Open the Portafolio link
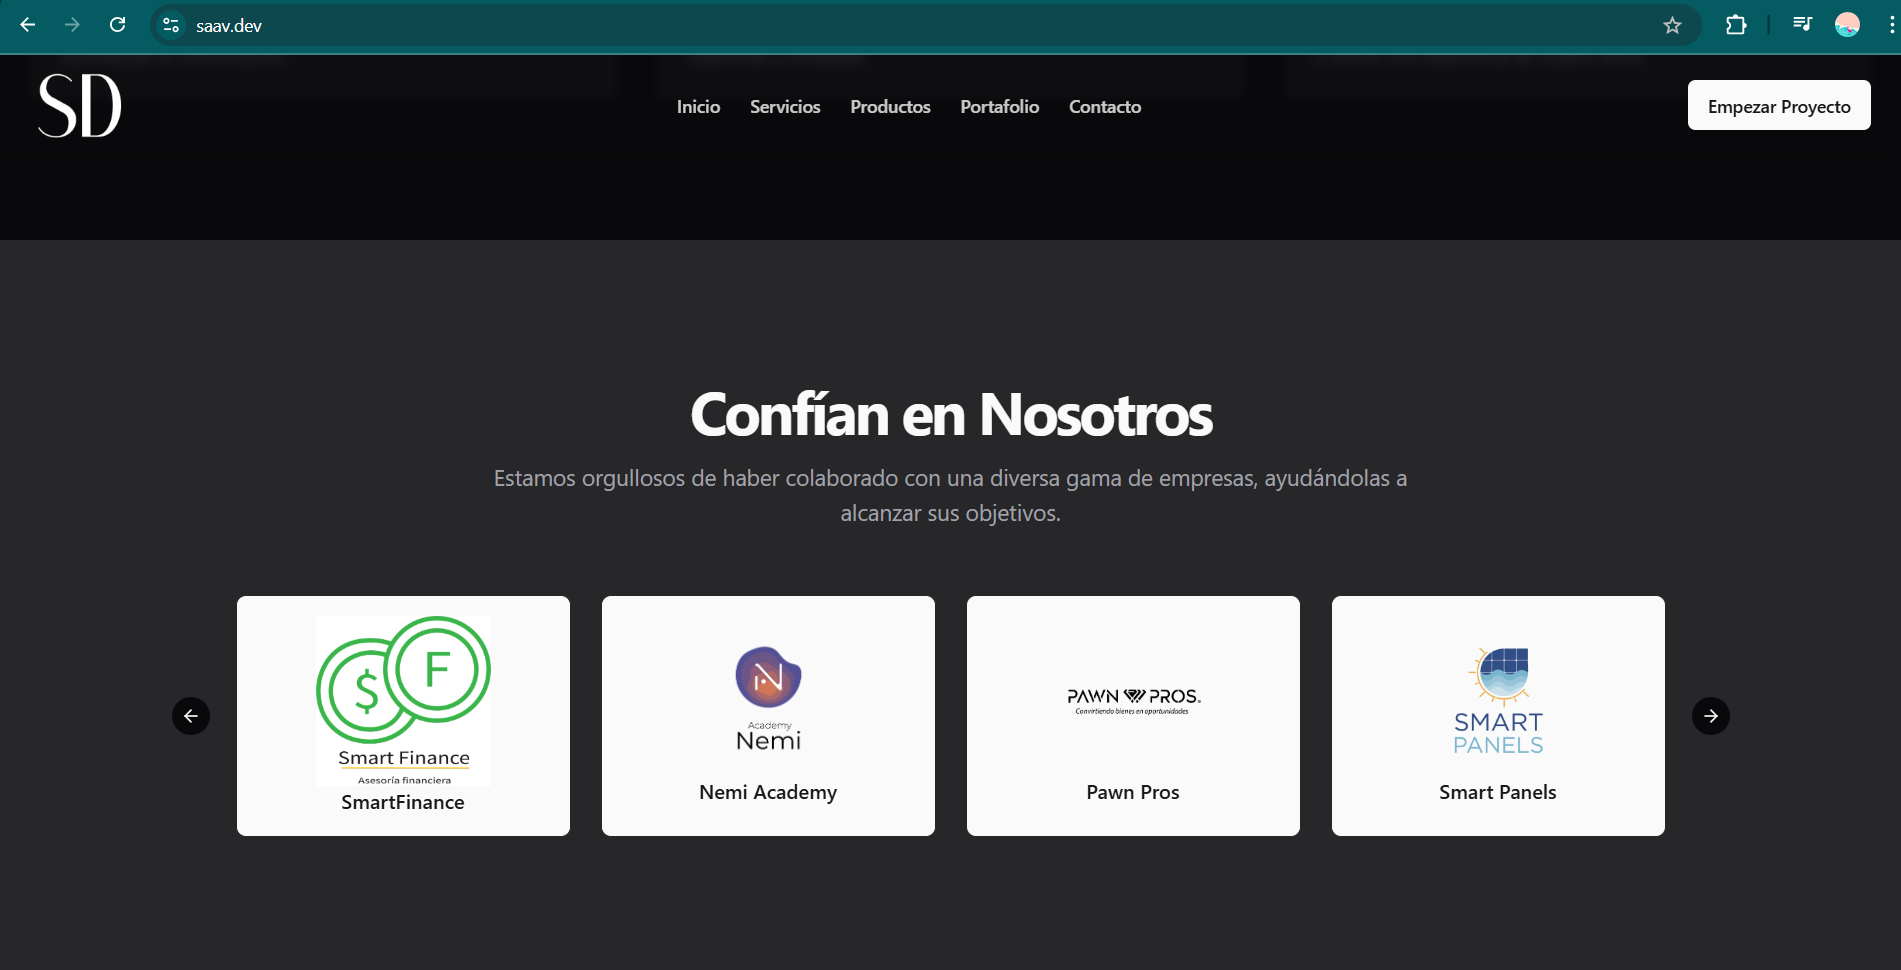This screenshot has height=970, width=1901. 999,107
